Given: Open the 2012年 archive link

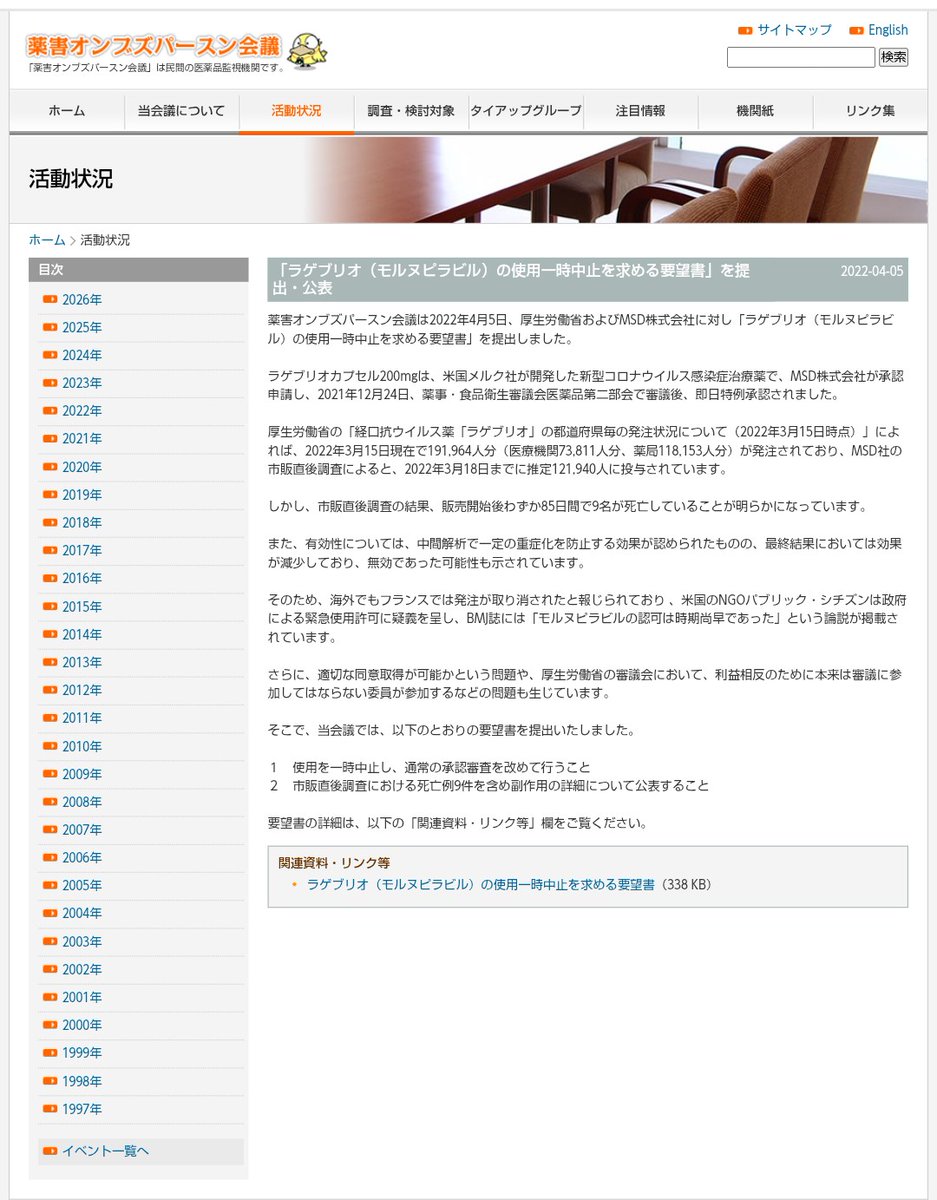Looking at the screenshot, I should (82, 691).
